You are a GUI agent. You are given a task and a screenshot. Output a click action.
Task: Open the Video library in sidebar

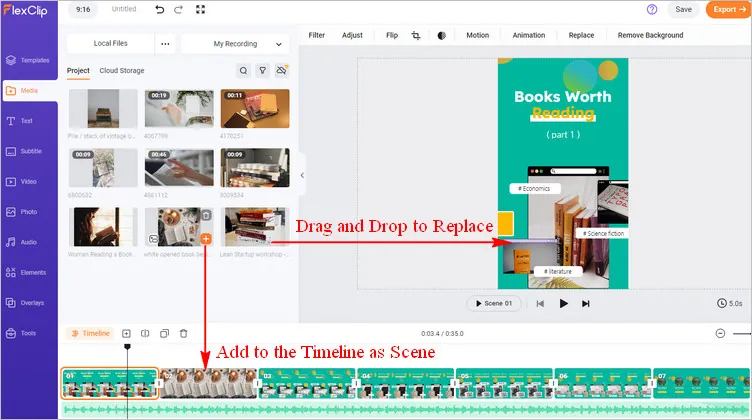(x=22, y=182)
